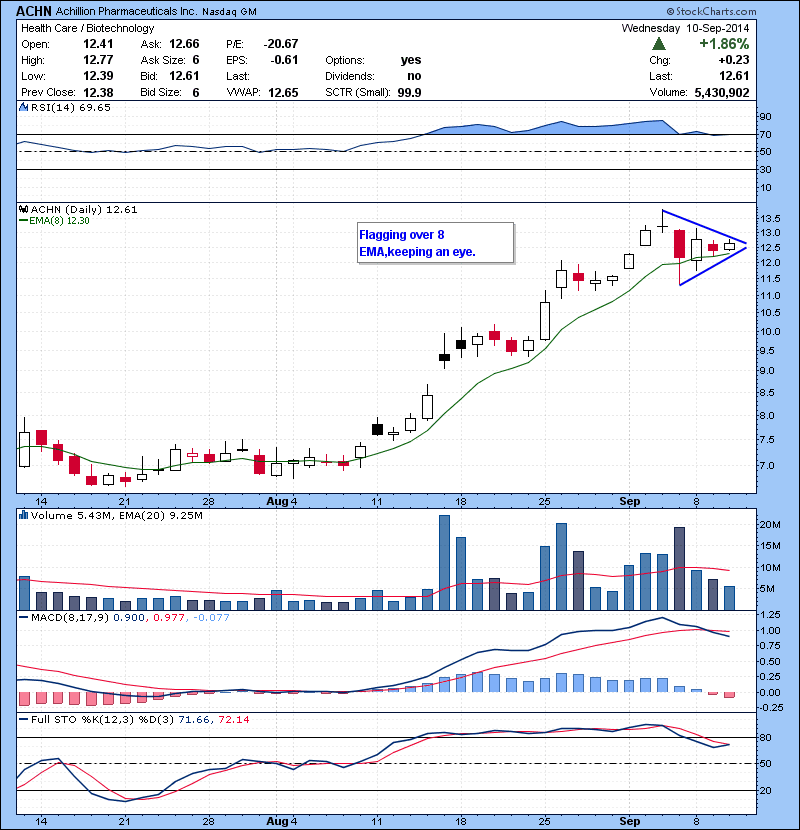Click the 'Aug 4' date label under price chart
This screenshot has height=830, width=800.
(x=282, y=501)
